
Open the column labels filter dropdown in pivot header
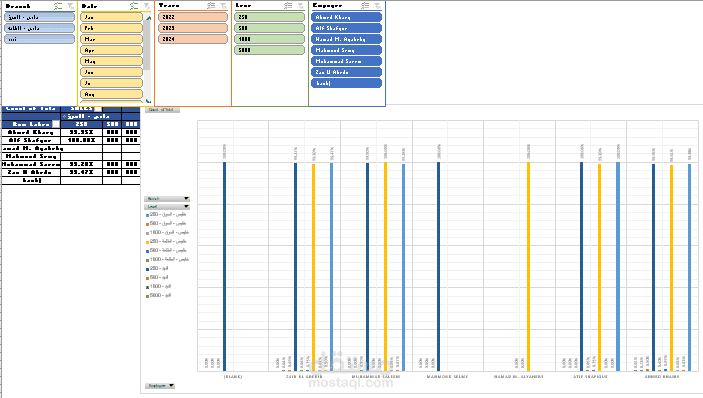click(x=98, y=109)
